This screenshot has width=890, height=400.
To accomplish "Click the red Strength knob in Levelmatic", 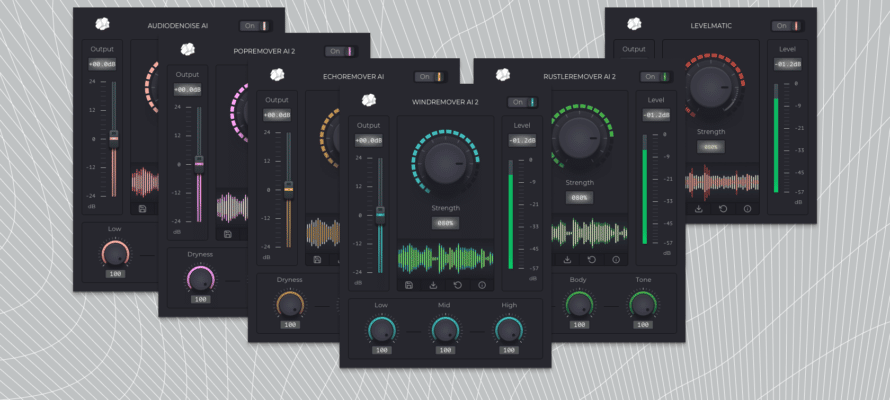I will tap(712, 87).
